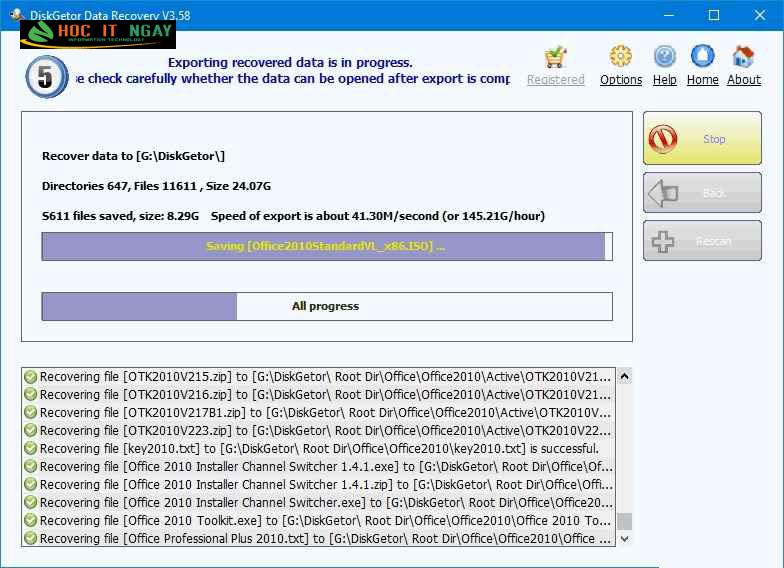Click green check icon for Office Professional Plus 2010.txt row

pyautogui.click(x=30, y=538)
